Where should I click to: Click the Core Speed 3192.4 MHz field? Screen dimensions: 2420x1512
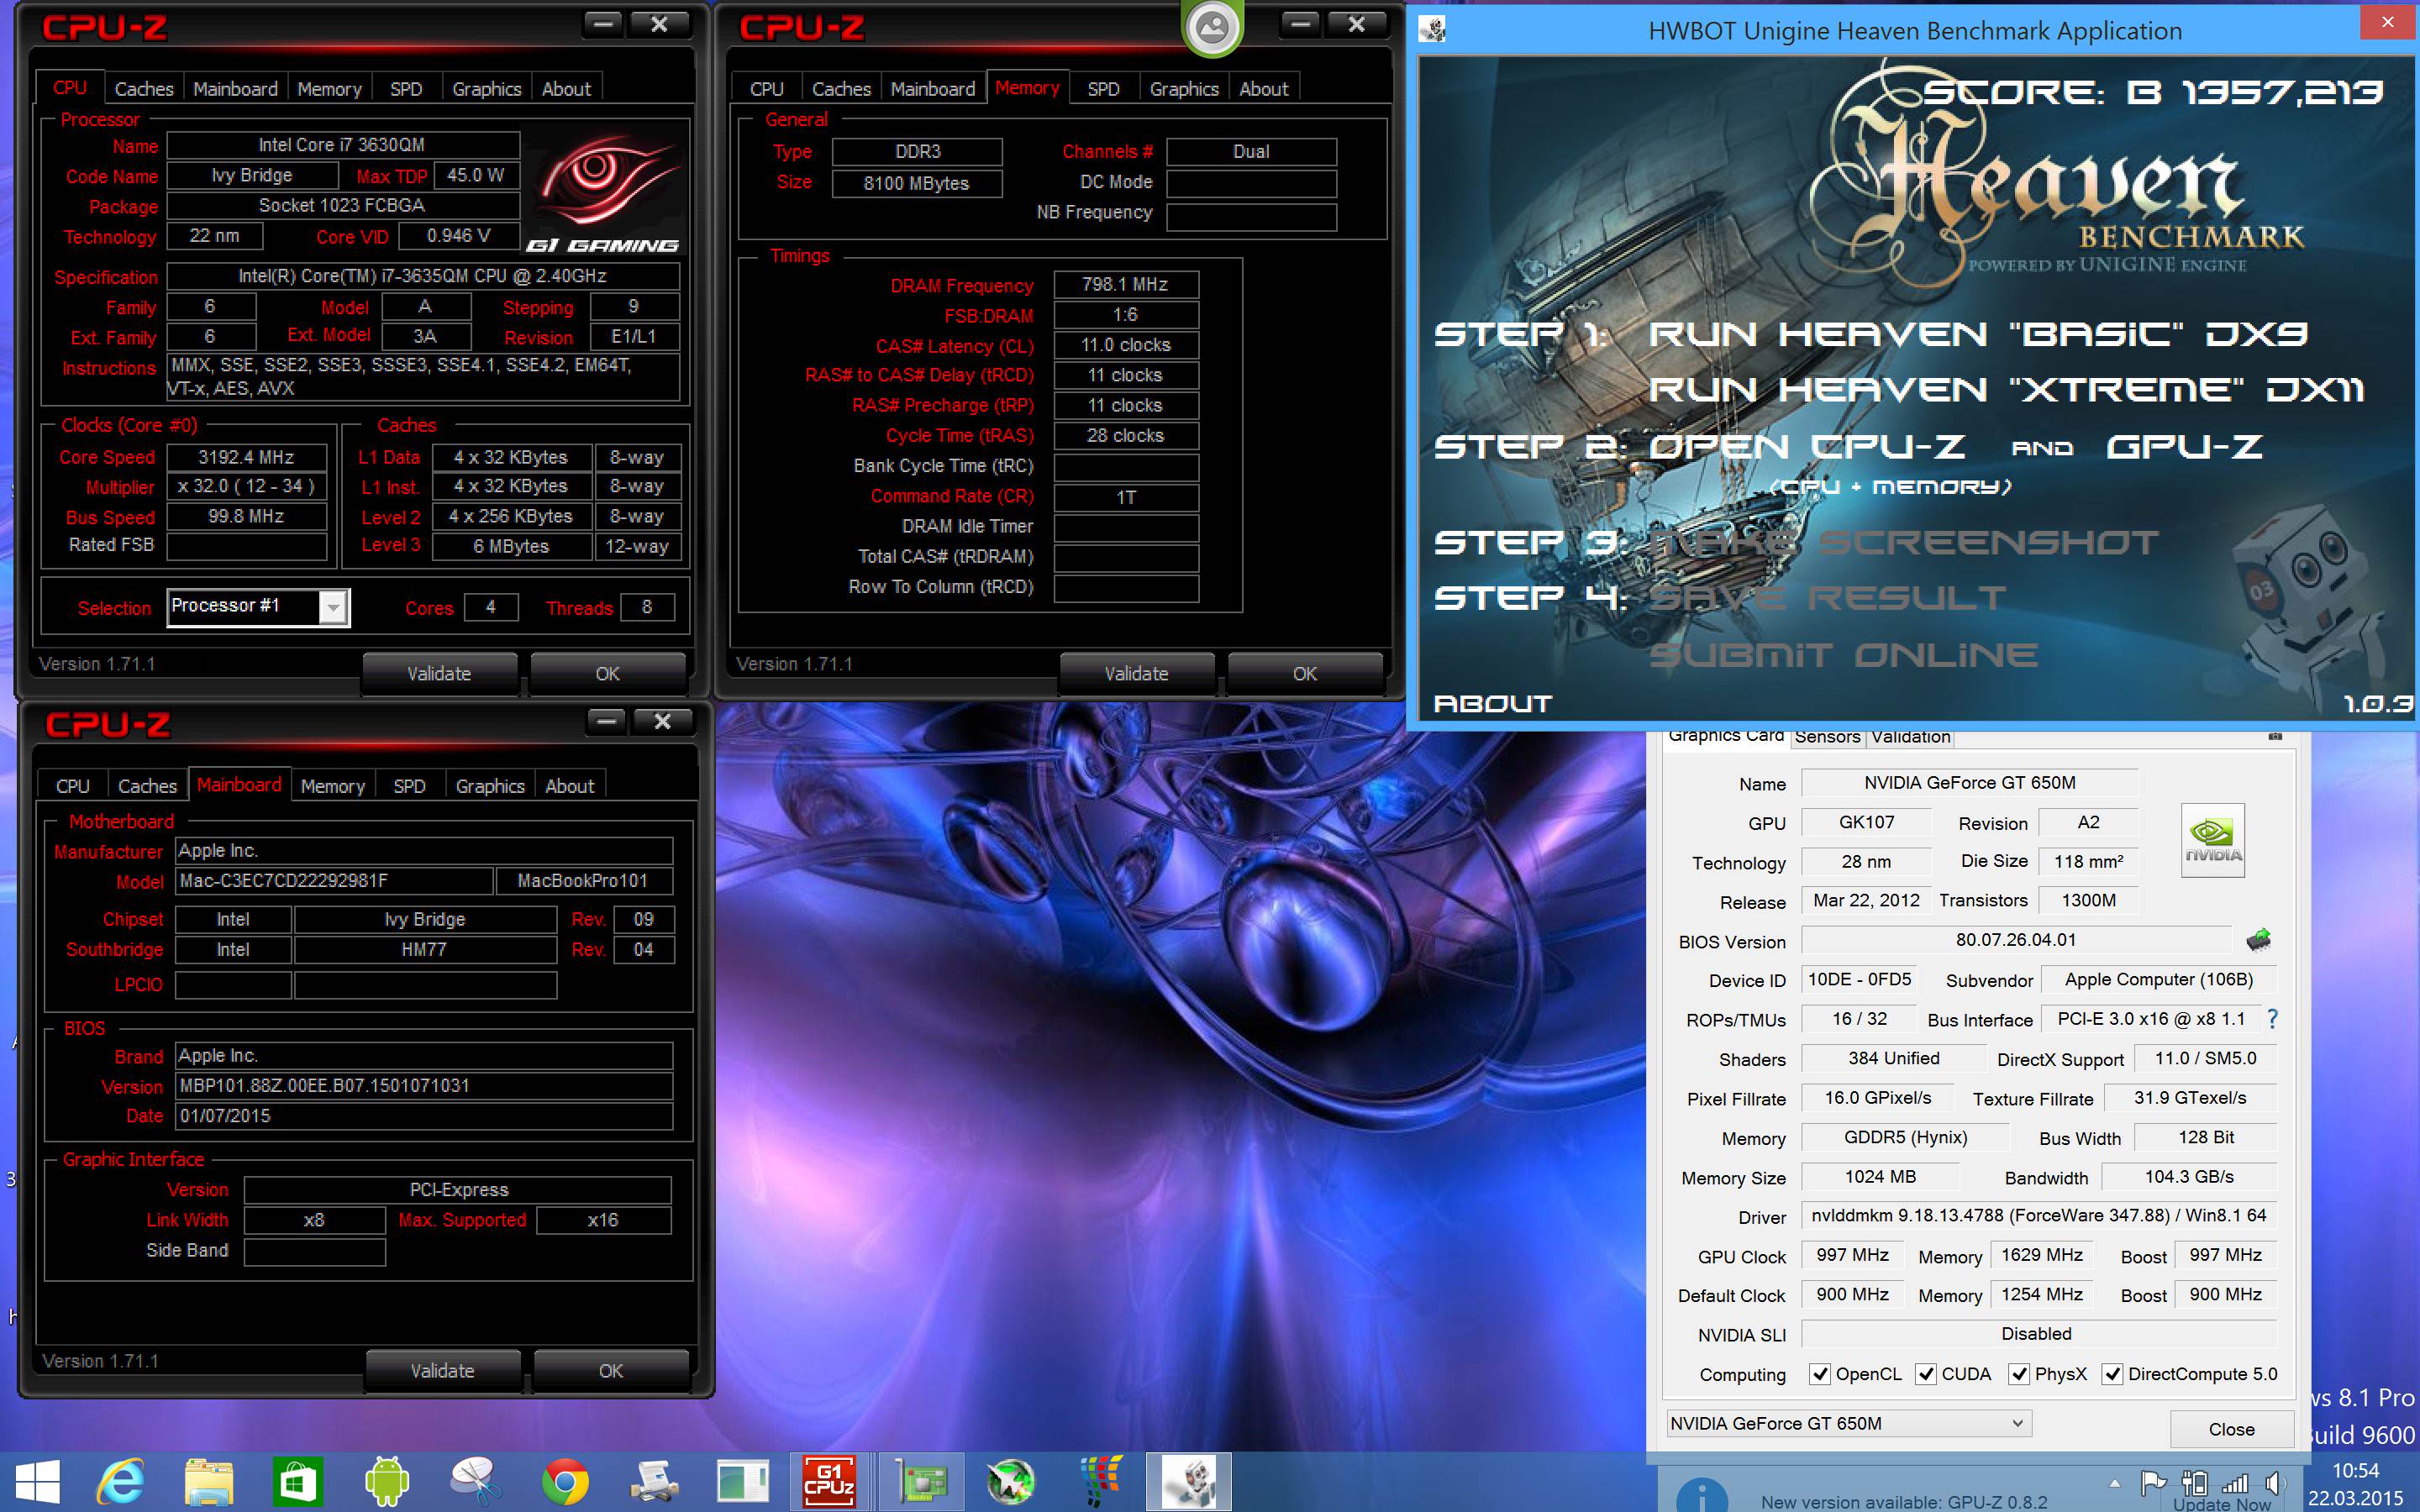tap(246, 457)
